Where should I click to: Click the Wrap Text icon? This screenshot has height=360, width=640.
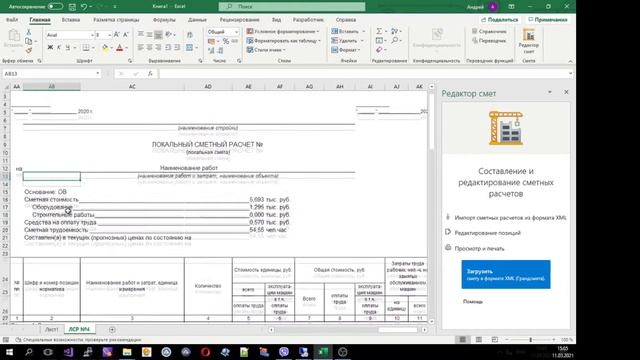(x=190, y=35)
